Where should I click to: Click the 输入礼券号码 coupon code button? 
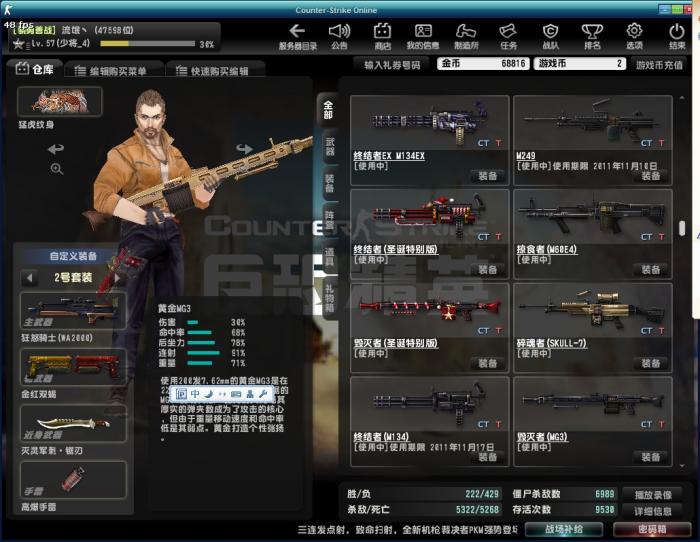tap(392, 65)
